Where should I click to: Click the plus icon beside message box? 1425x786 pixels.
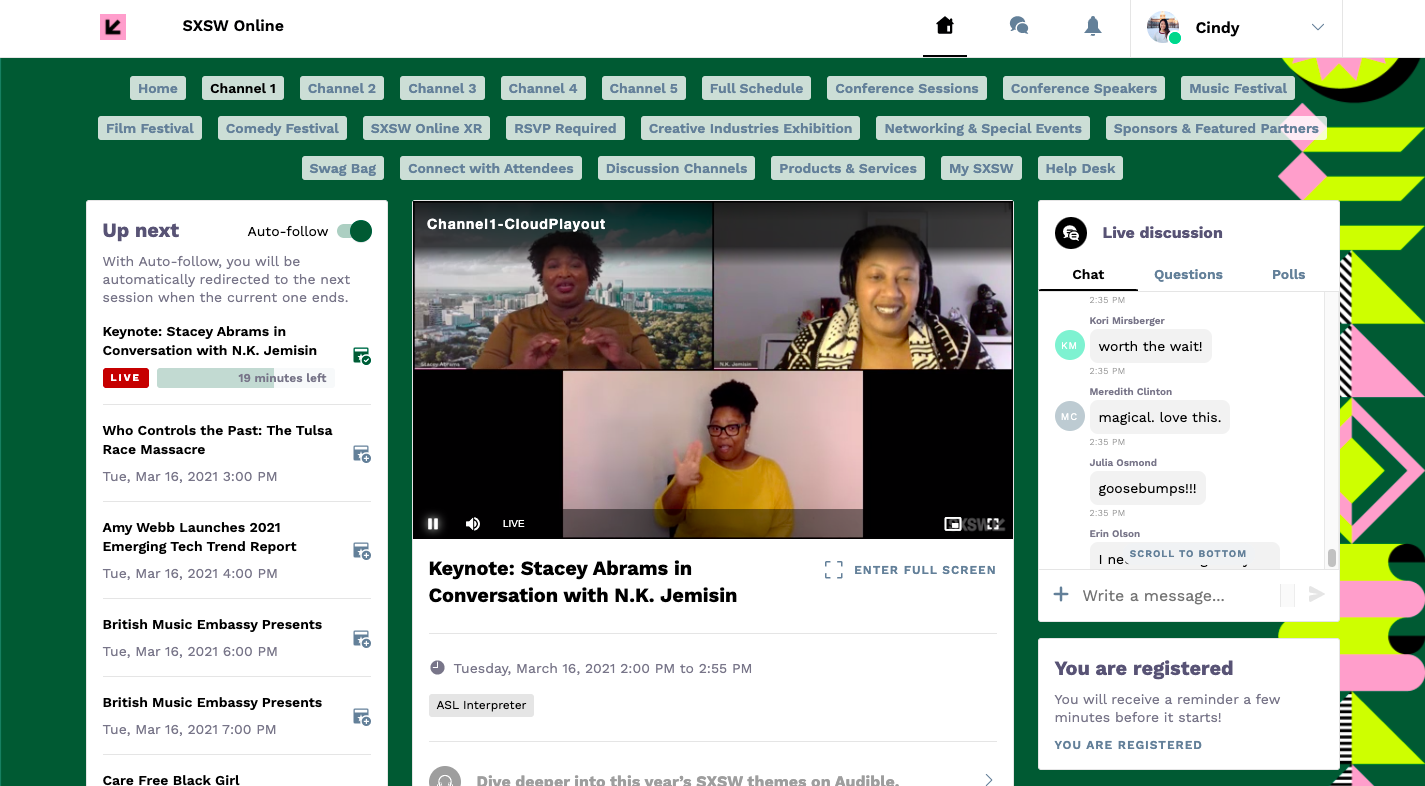(1061, 595)
